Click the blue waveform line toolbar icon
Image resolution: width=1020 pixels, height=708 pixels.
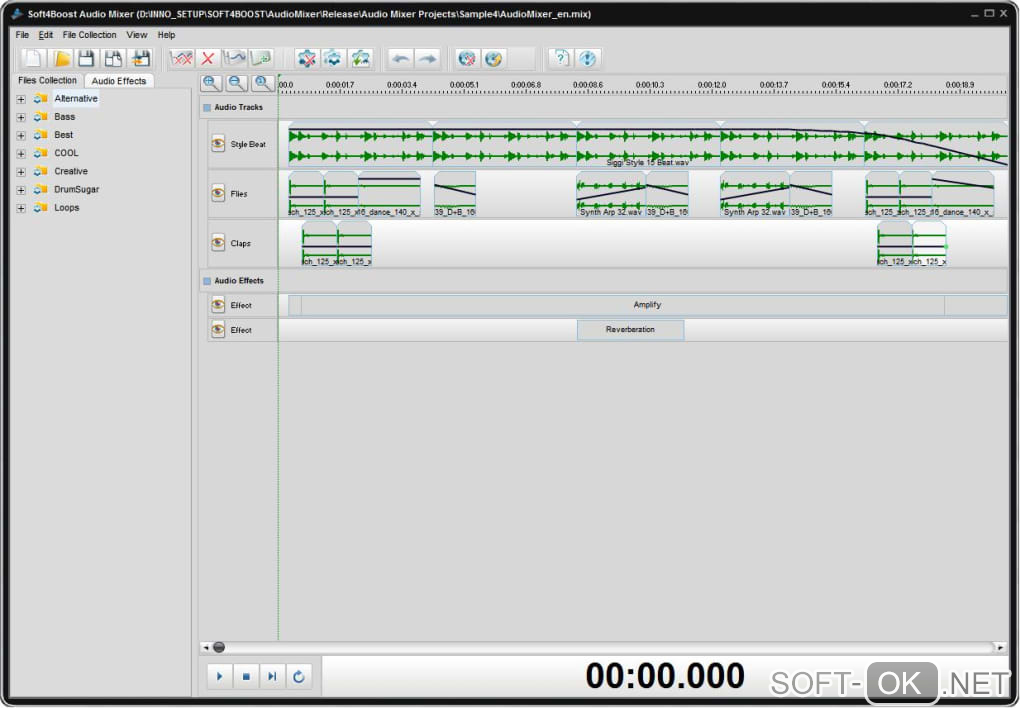click(x=234, y=59)
